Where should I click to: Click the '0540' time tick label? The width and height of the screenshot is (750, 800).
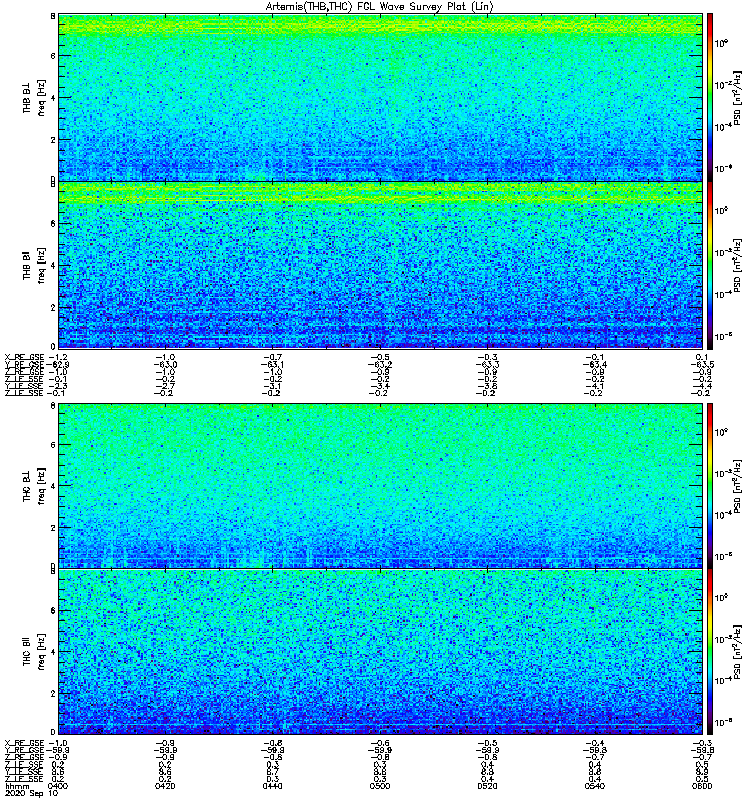tap(594, 786)
